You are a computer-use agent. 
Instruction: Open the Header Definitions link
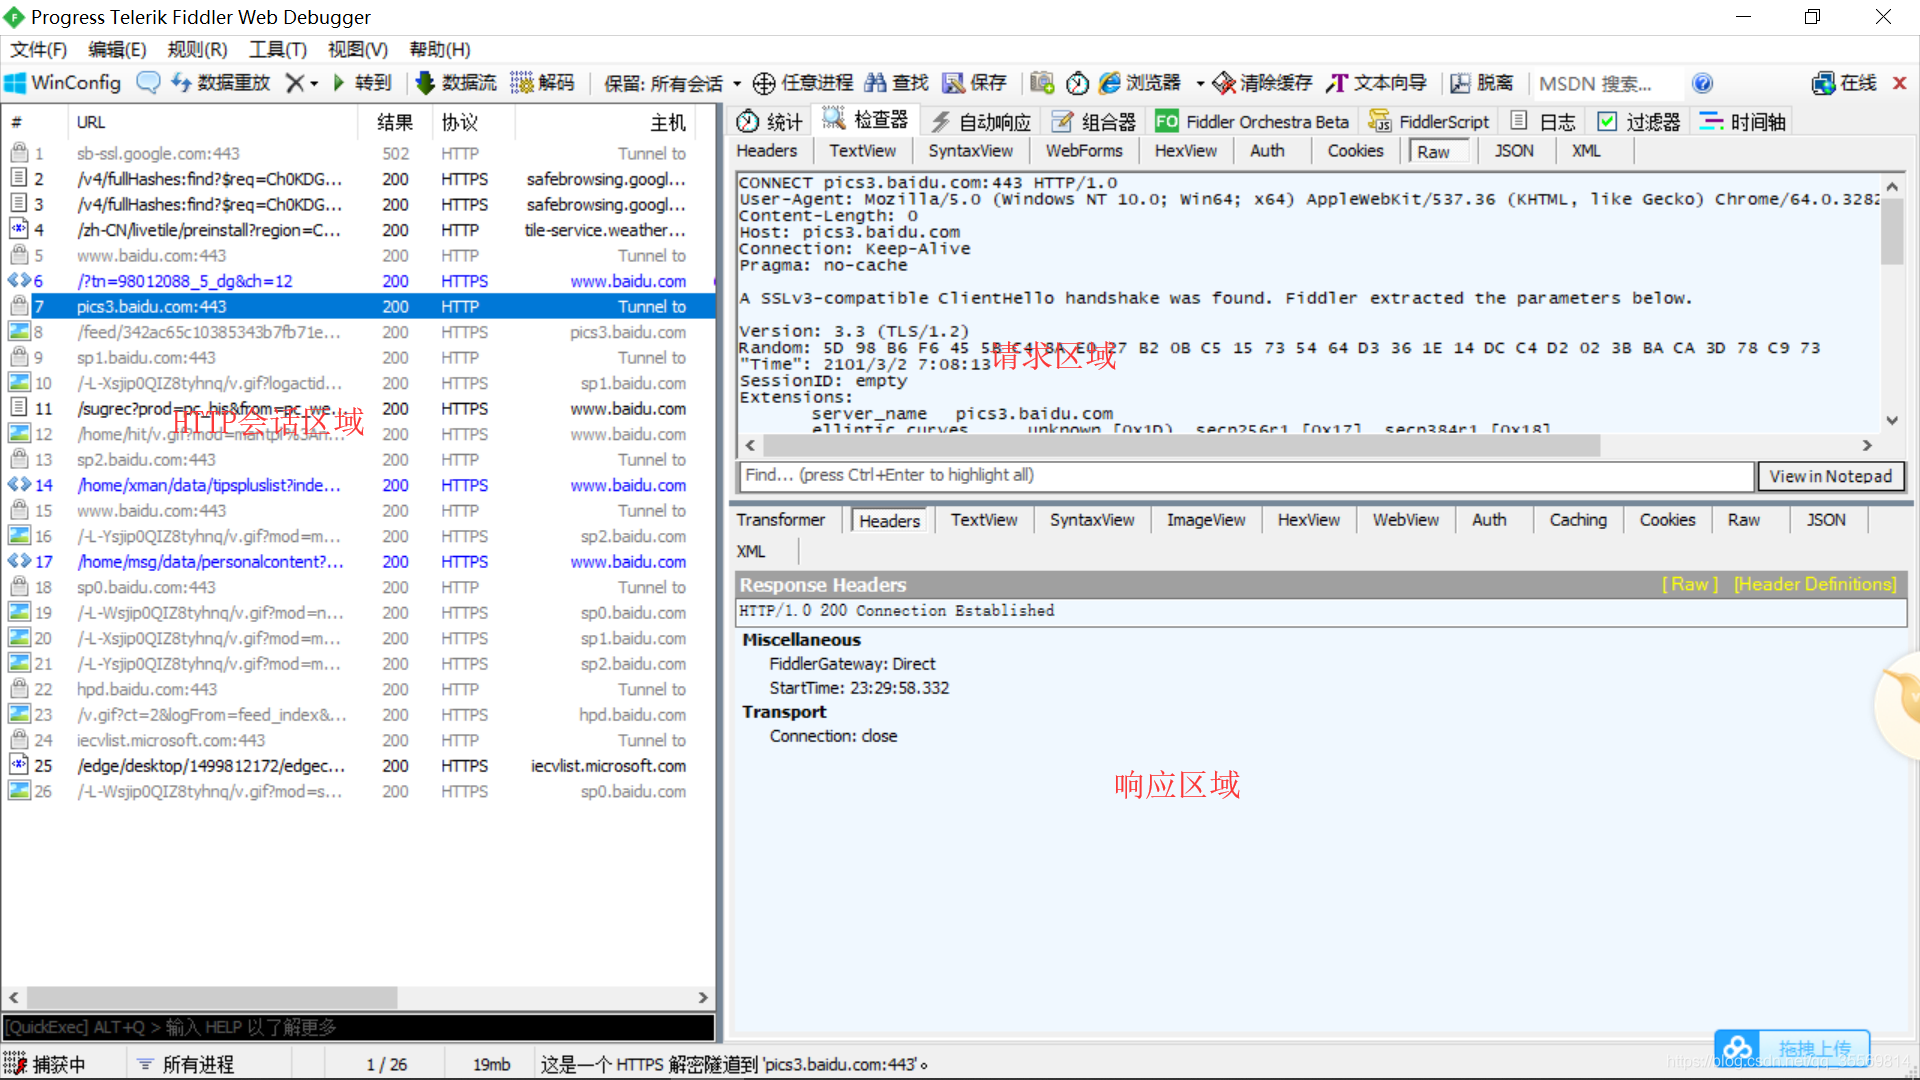click(x=1815, y=584)
